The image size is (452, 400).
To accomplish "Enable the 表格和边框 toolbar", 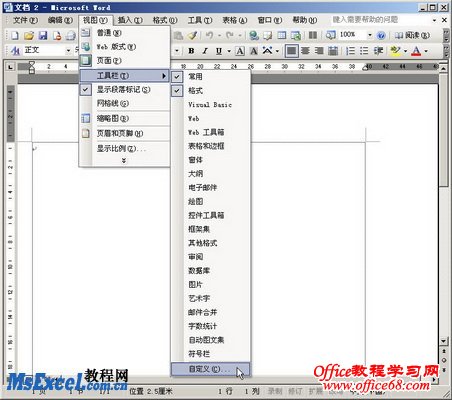I will (211, 146).
